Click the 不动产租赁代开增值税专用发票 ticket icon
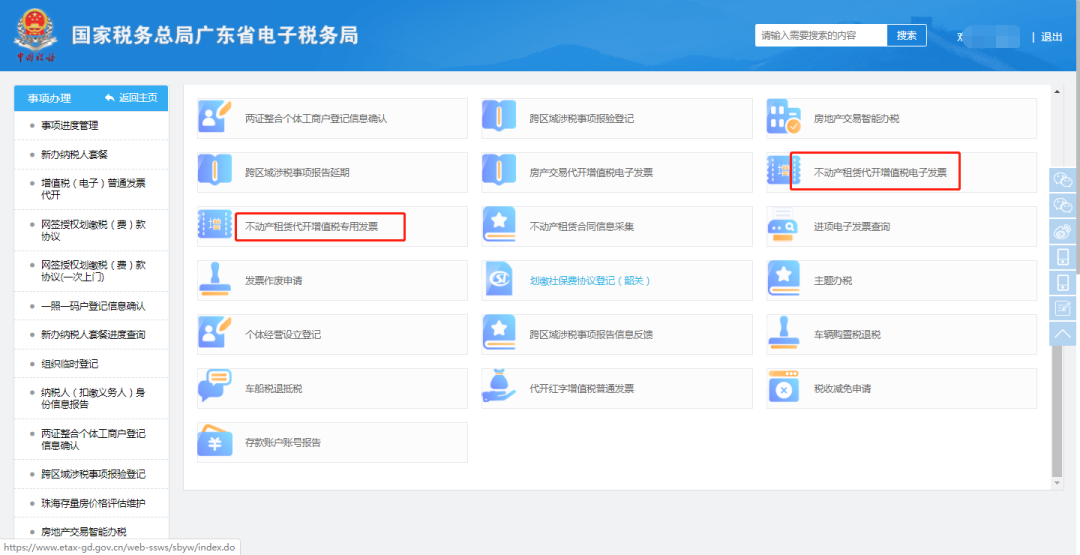The image size is (1080, 555). pyautogui.click(x=215, y=225)
